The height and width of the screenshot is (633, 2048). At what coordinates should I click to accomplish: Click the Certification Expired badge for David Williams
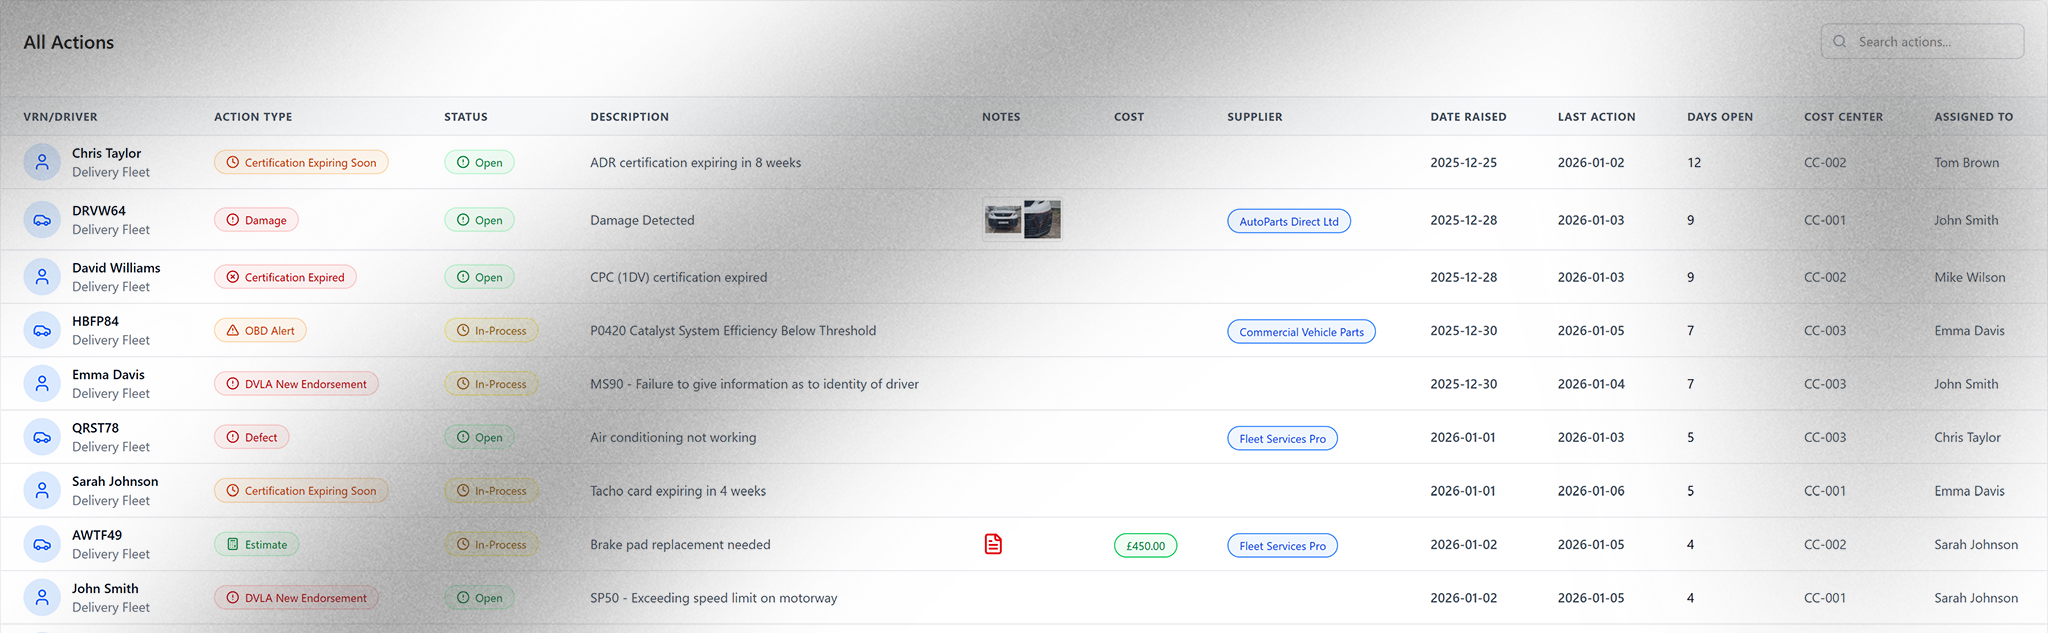(x=285, y=277)
